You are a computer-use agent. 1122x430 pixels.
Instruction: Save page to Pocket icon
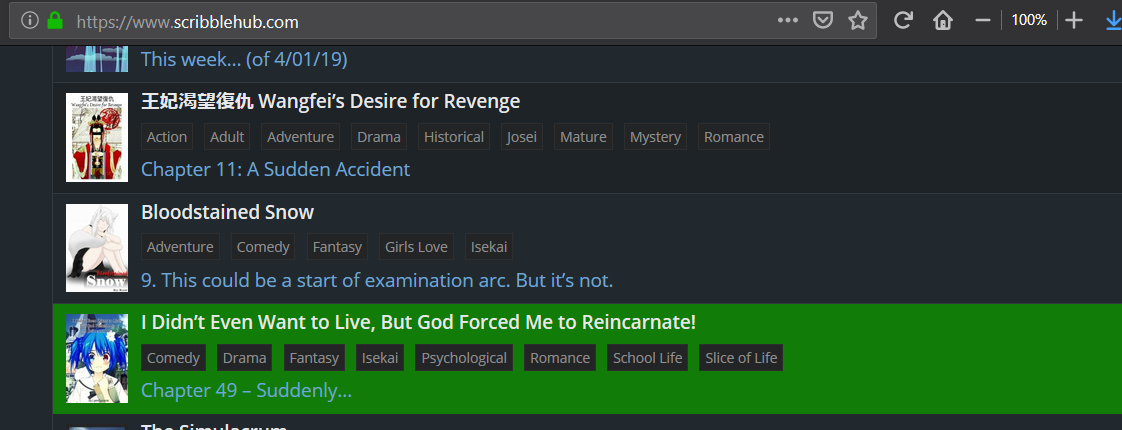822,21
